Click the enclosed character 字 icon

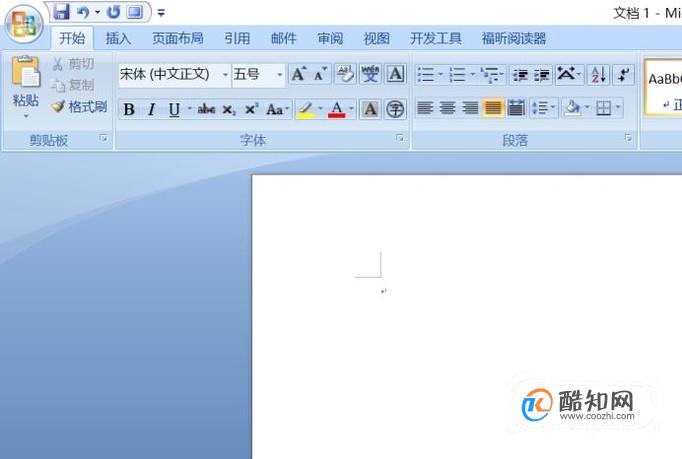395,109
